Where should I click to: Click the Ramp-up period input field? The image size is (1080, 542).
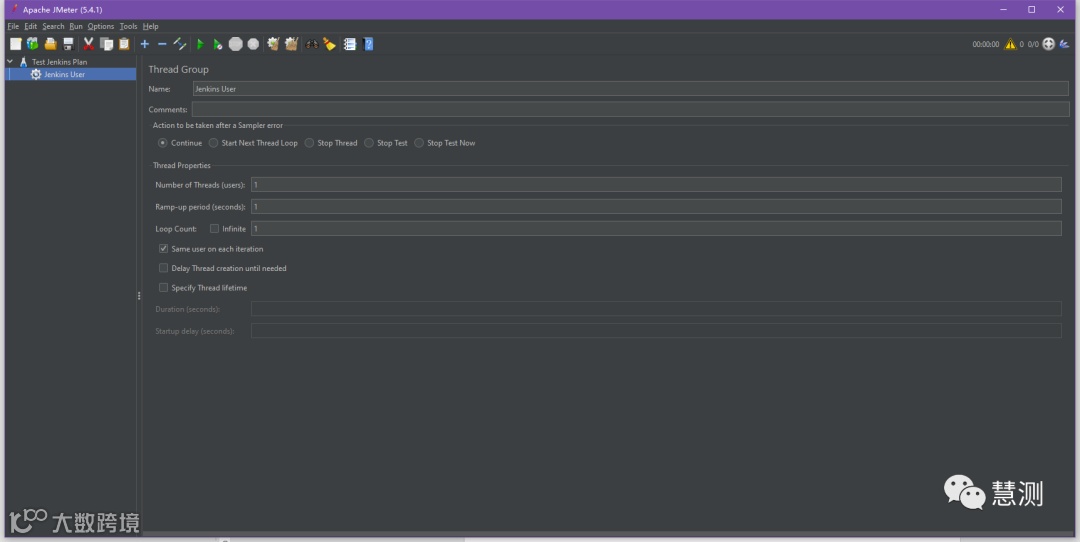pyautogui.click(x=656, y=207)
